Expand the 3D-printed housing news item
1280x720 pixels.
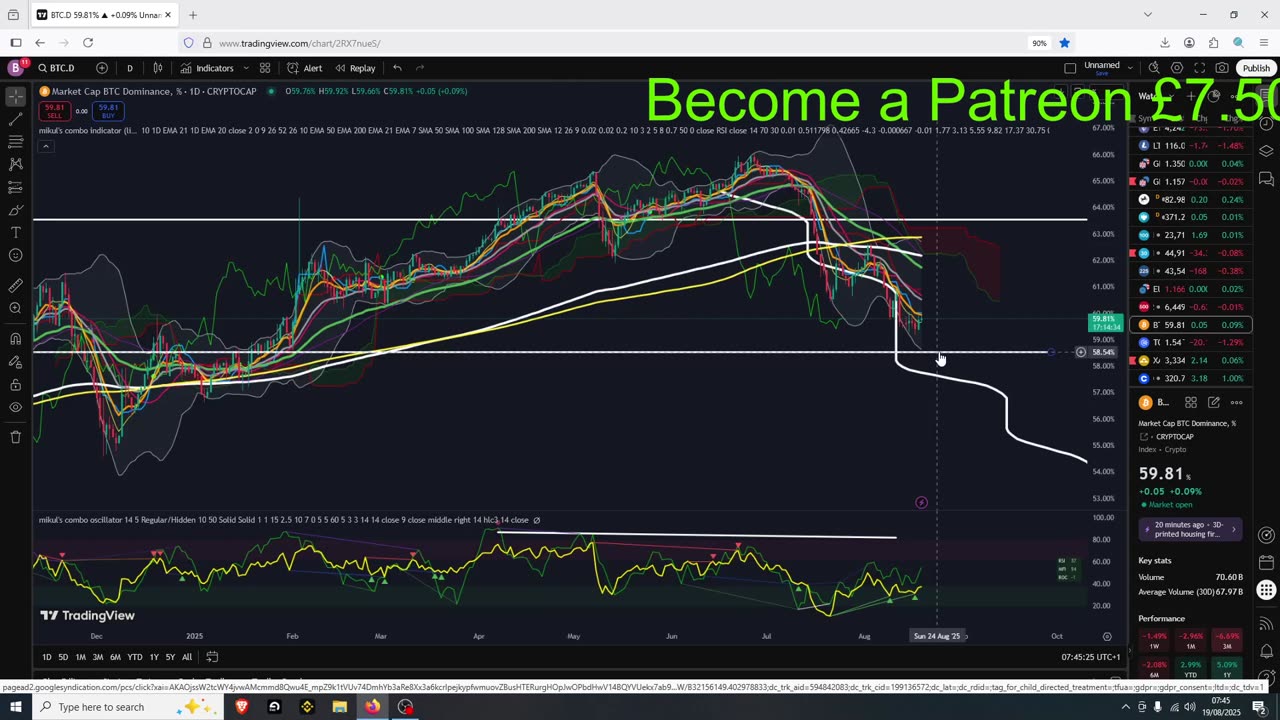coord(1190,529)
